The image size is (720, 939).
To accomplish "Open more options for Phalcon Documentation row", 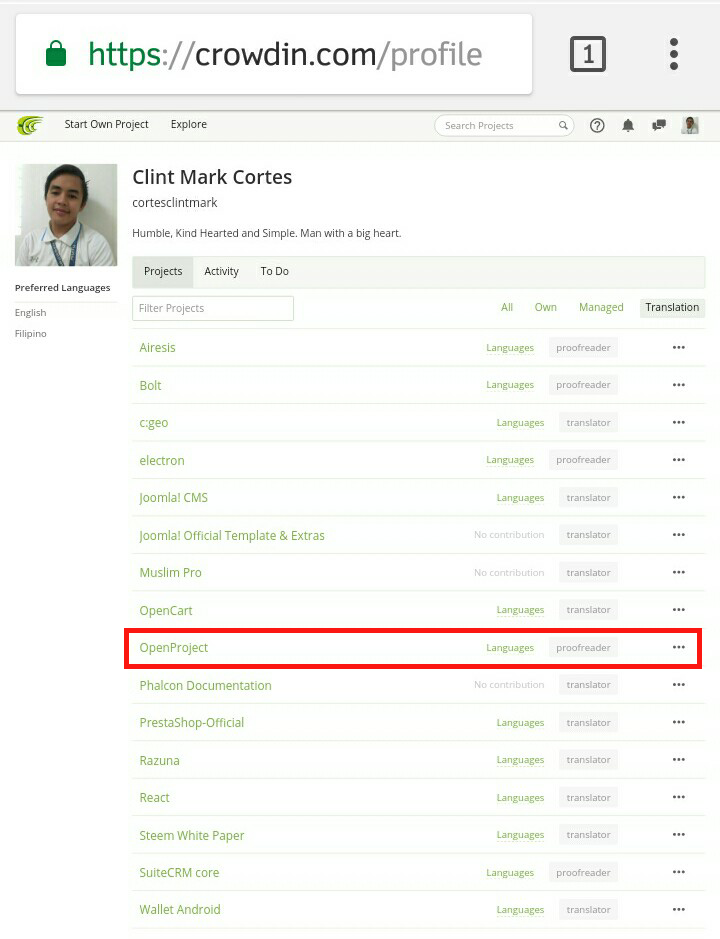I will tap(678, 684).
